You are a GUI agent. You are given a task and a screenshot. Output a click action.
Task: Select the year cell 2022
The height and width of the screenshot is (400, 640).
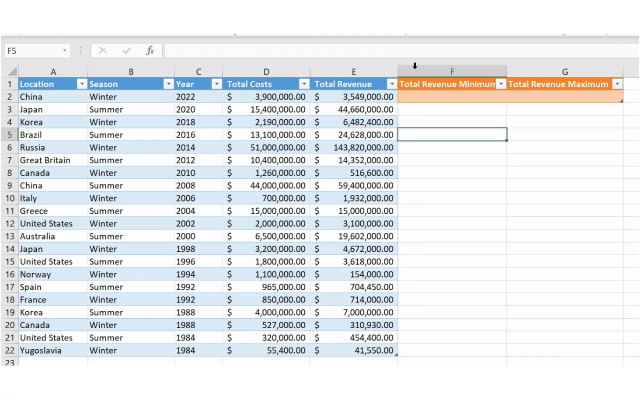click(x=198, y=97)
